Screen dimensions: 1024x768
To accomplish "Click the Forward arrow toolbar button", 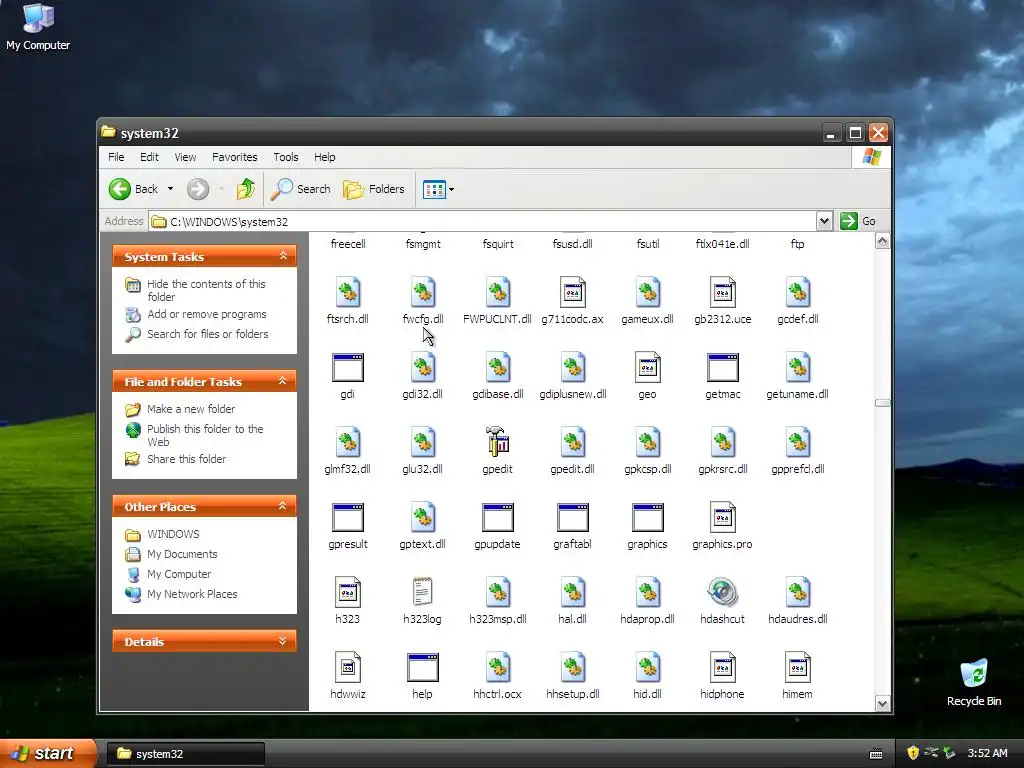I will tap(198, 189).
